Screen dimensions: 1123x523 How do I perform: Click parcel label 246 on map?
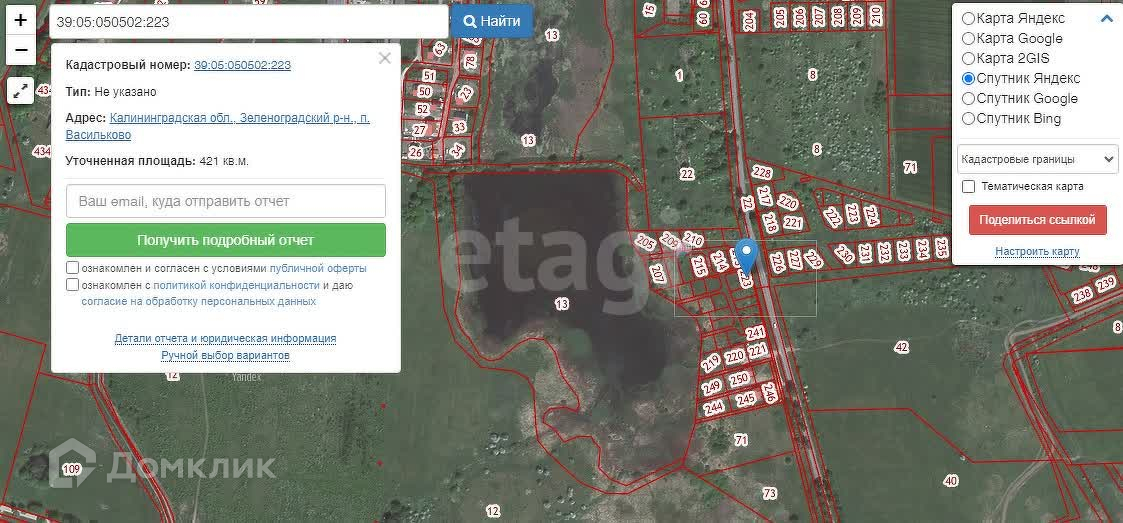[770, 392]
